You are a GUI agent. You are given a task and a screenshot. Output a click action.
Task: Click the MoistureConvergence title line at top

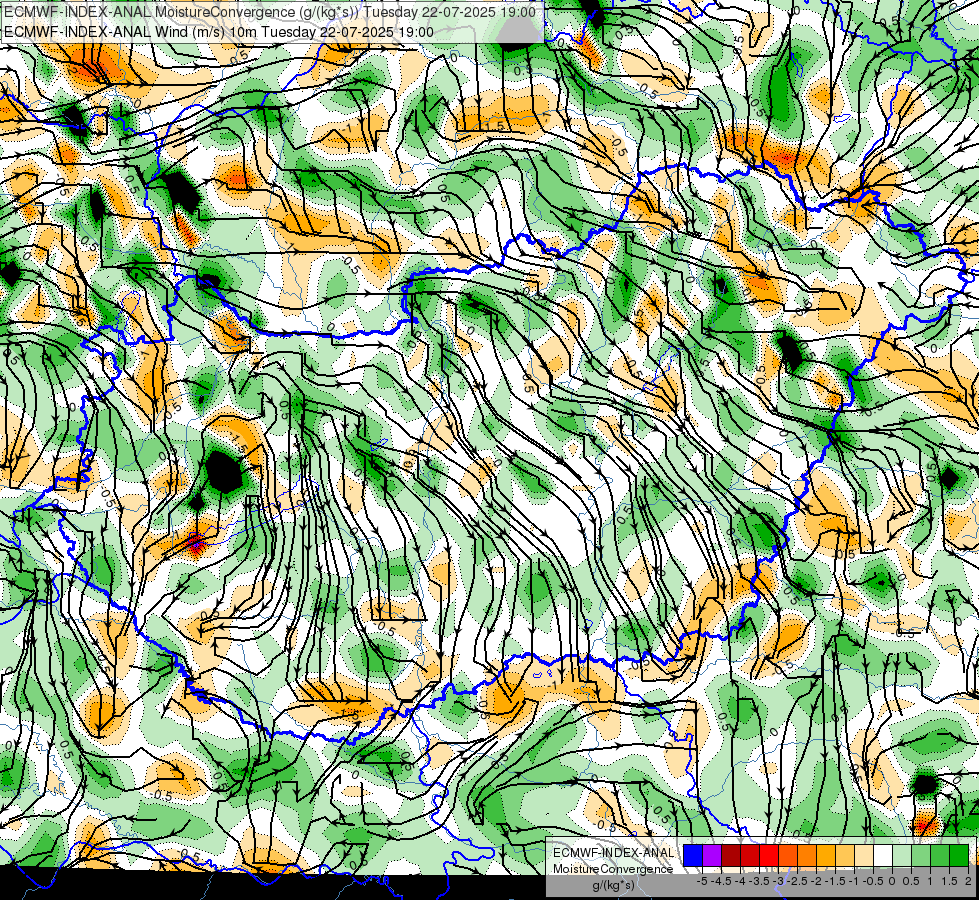pyautogui.click(x=270, y=12)
